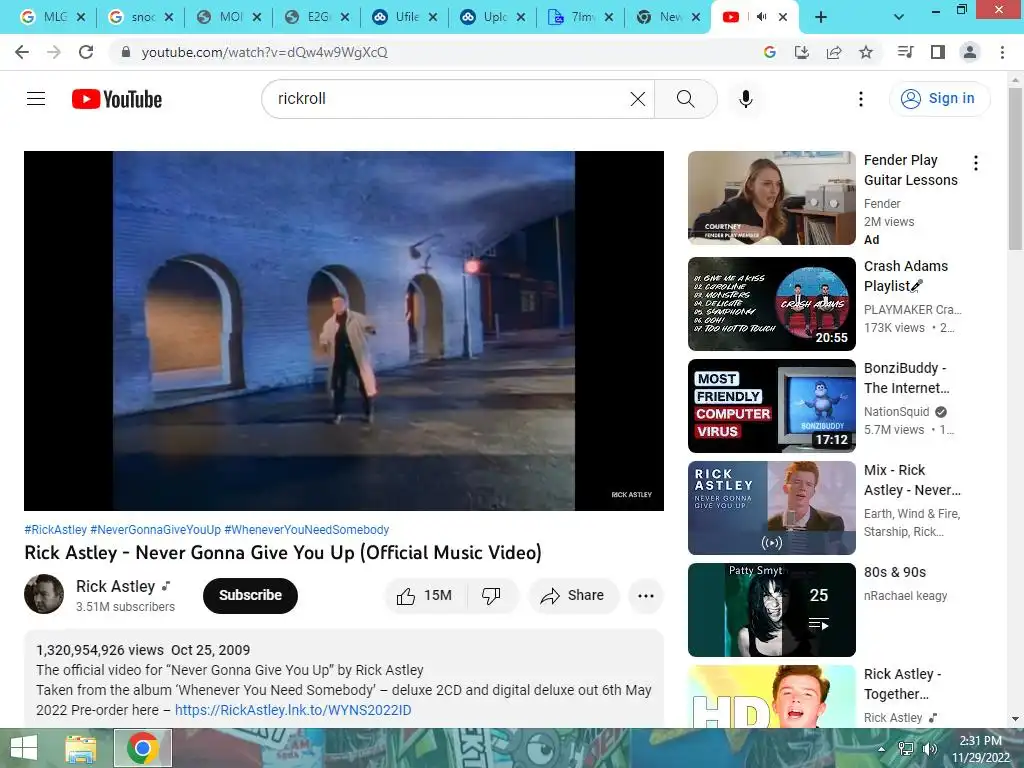1024x768 pixels.
Task: Click the nRachael keagy channel name
Action: click(905, 596)
